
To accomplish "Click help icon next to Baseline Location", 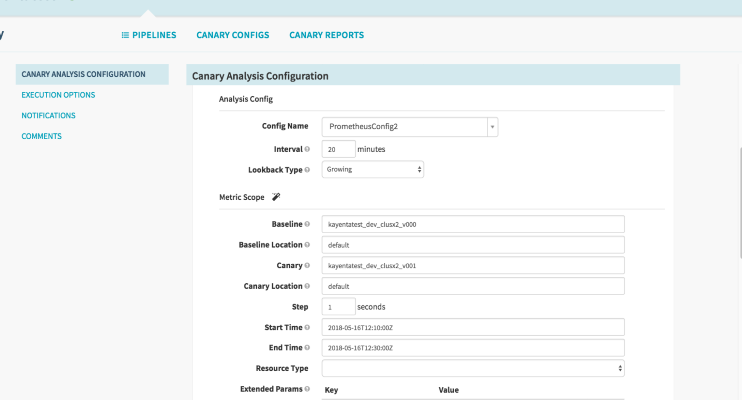I will [x=307, y=245].
